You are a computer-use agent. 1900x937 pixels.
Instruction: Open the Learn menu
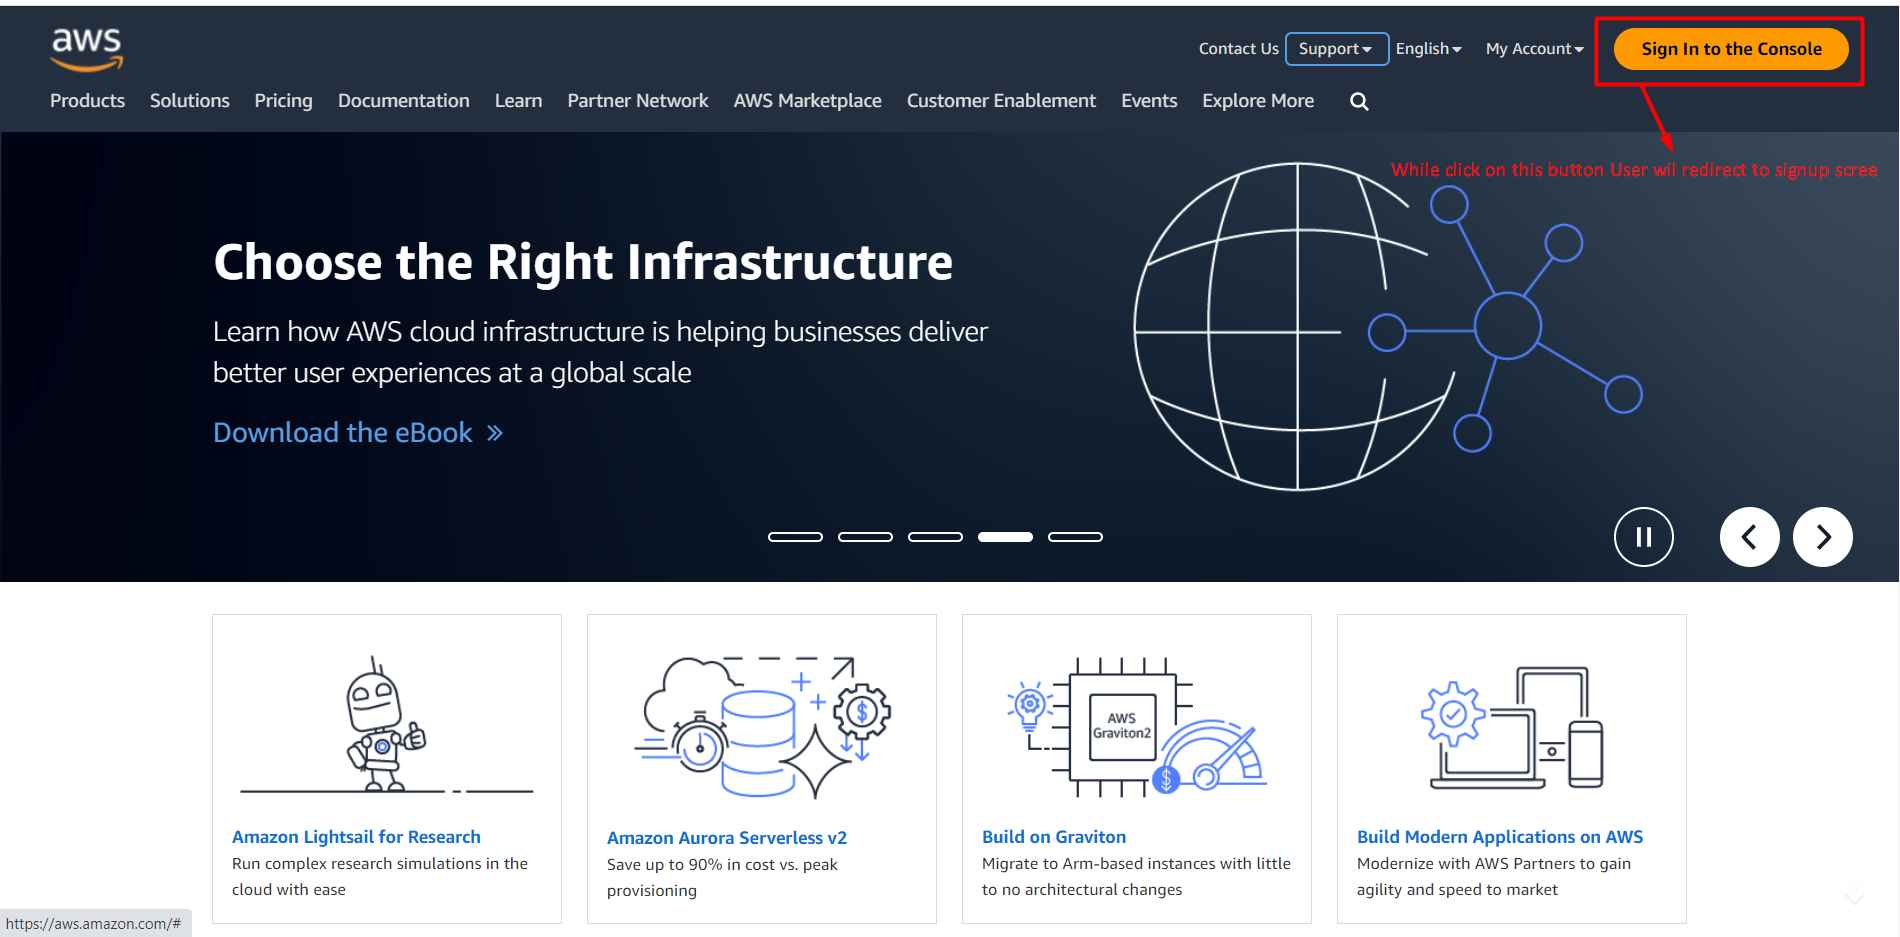coord(518,101)
